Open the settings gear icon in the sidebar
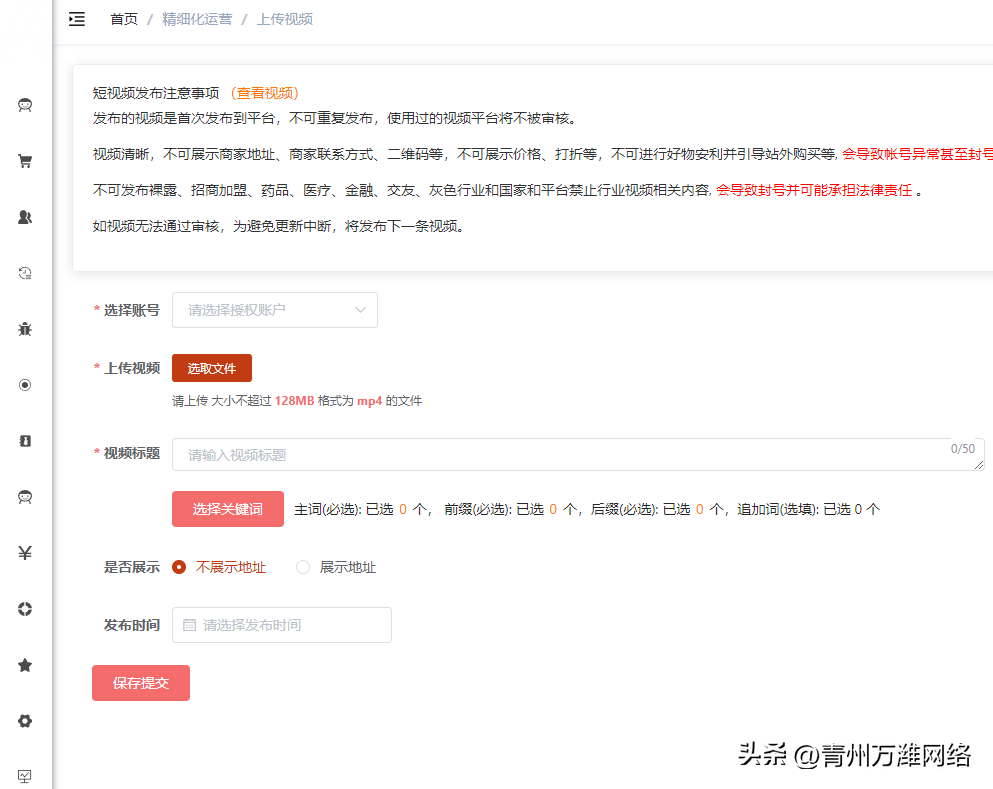 [24, 720]
